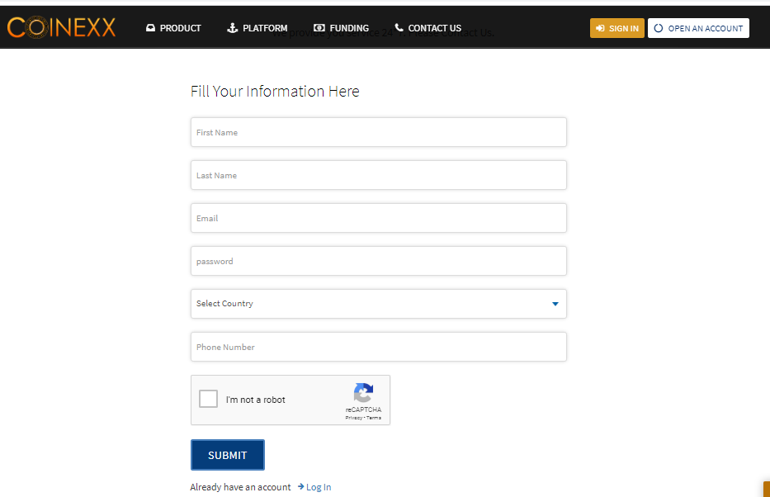
Task: Click the Coinexx logo
Action: click(61, 27)
